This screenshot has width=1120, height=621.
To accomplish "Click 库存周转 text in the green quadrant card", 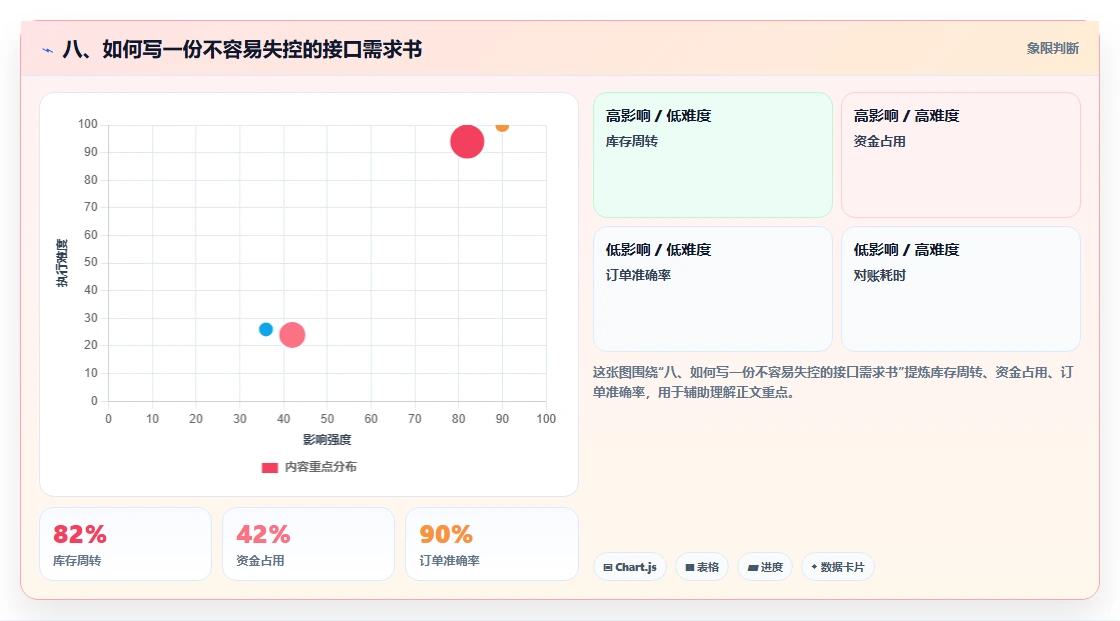I will pos(631,141).
